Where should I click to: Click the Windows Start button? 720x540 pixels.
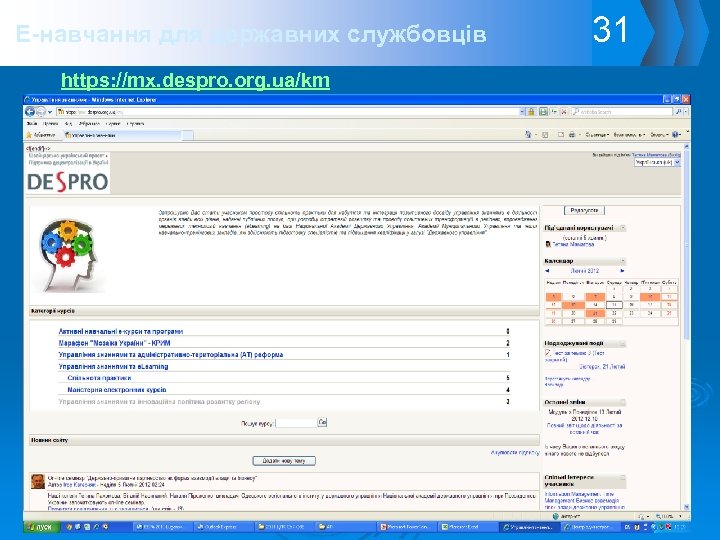[x=40, y=527]
